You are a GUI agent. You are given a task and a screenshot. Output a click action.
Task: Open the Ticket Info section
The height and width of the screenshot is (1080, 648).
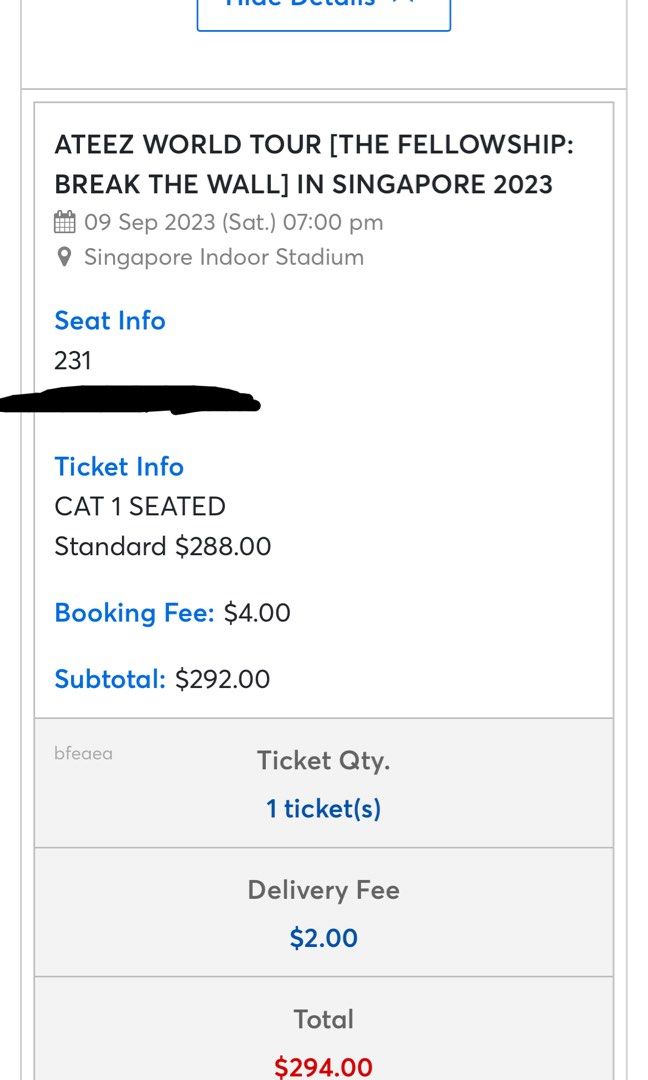pos(119,467)
